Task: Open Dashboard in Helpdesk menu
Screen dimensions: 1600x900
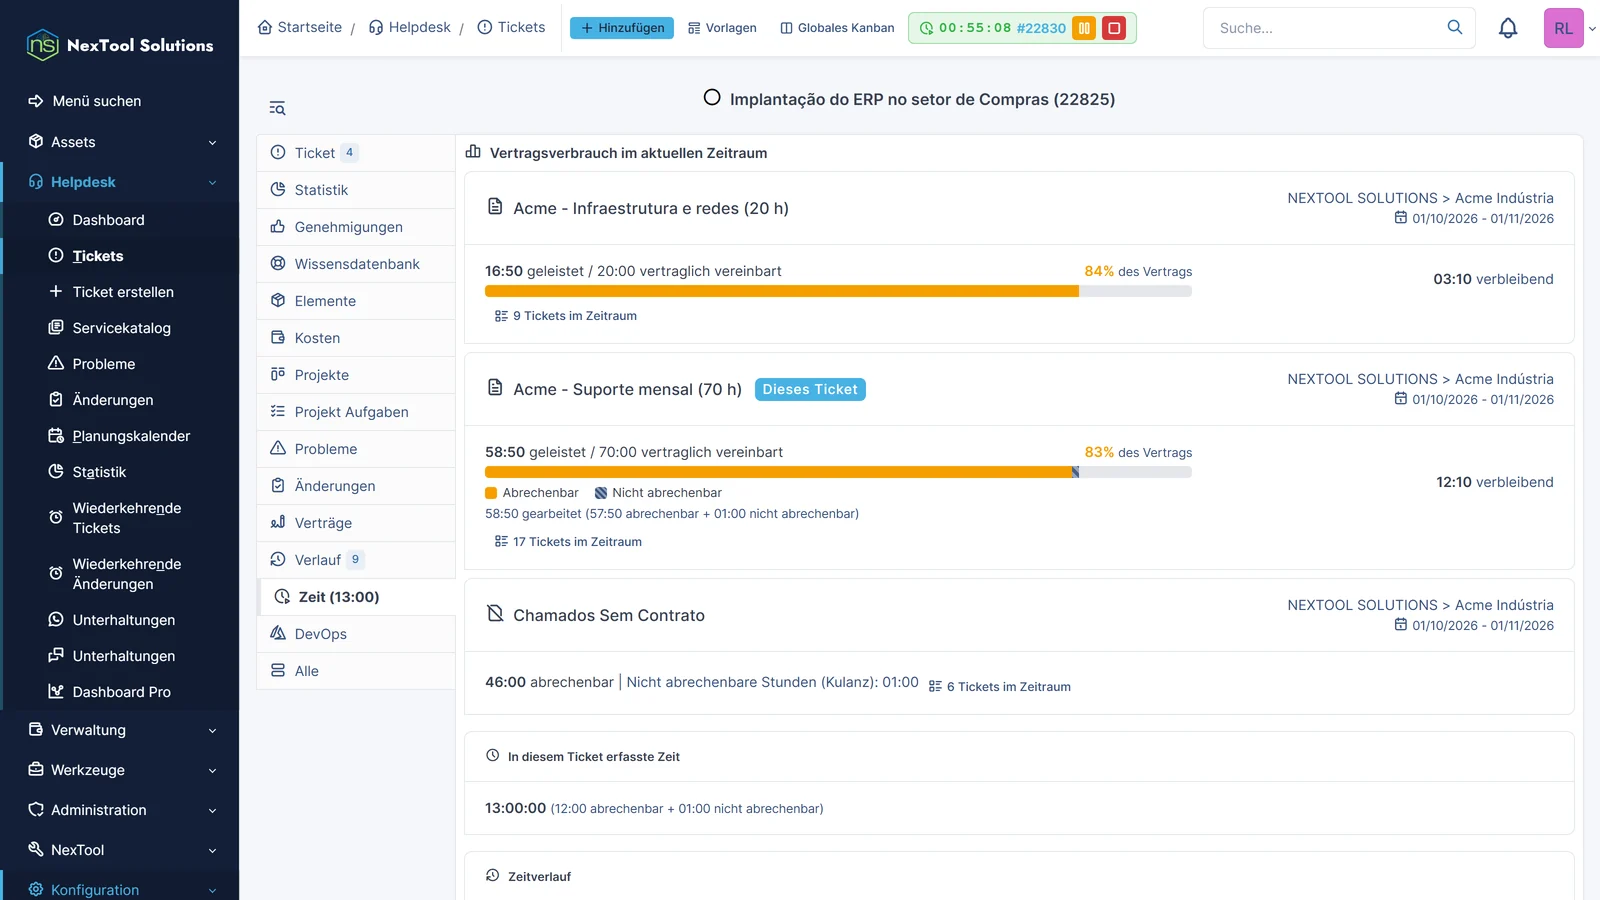Action: tap(108, 220)
